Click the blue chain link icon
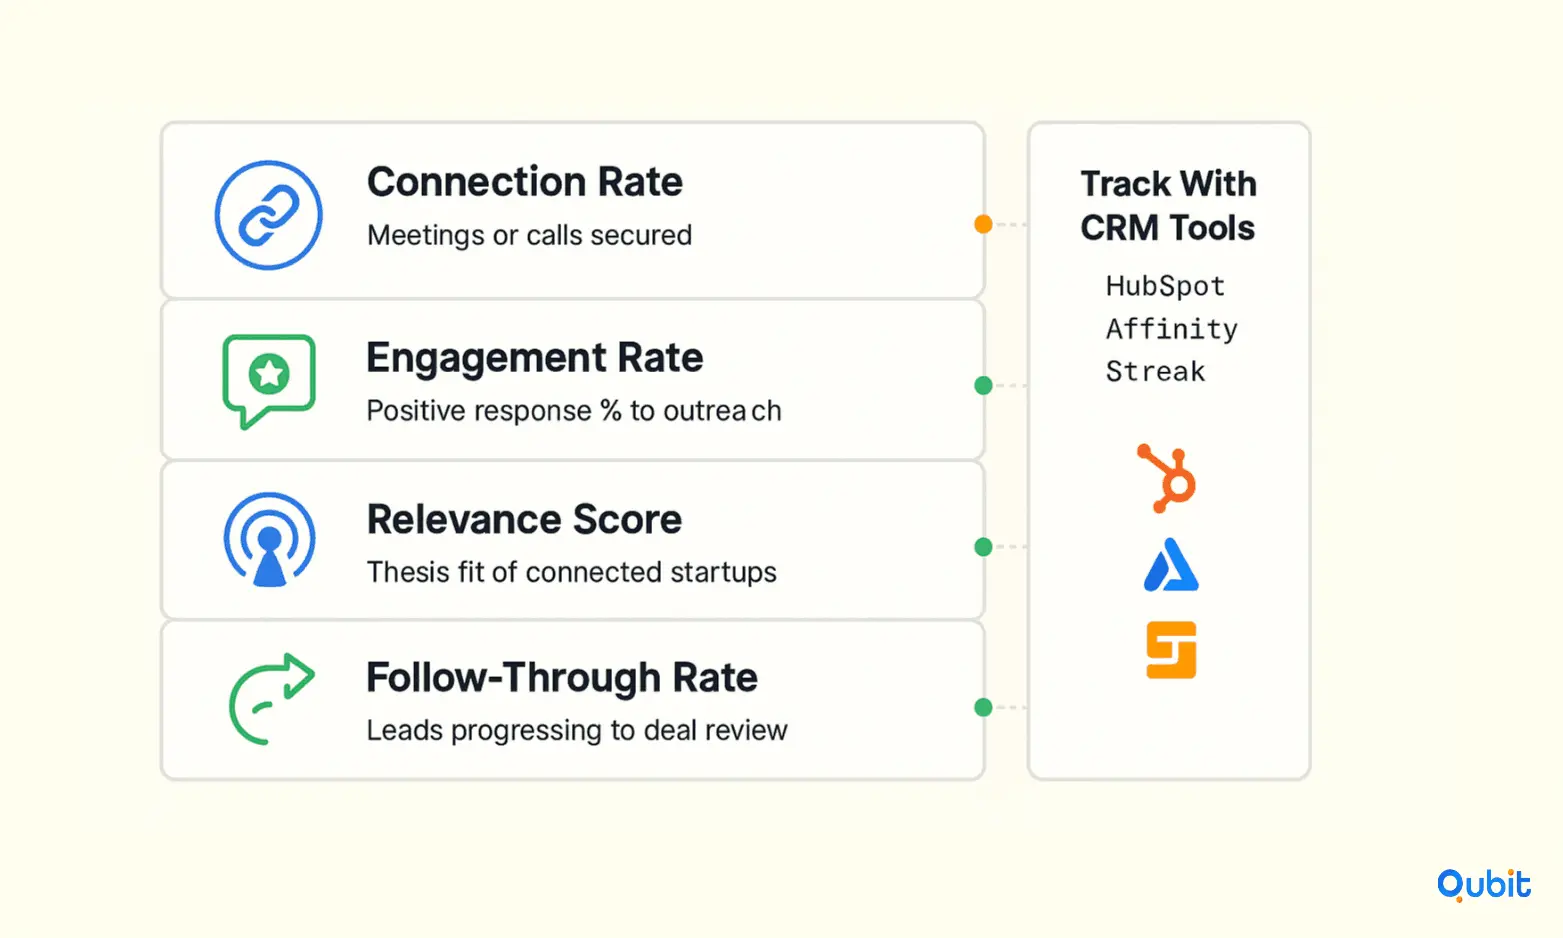The height and width of the screenshot is (938, 1563). pyautogui.click(x=269, y=215)
